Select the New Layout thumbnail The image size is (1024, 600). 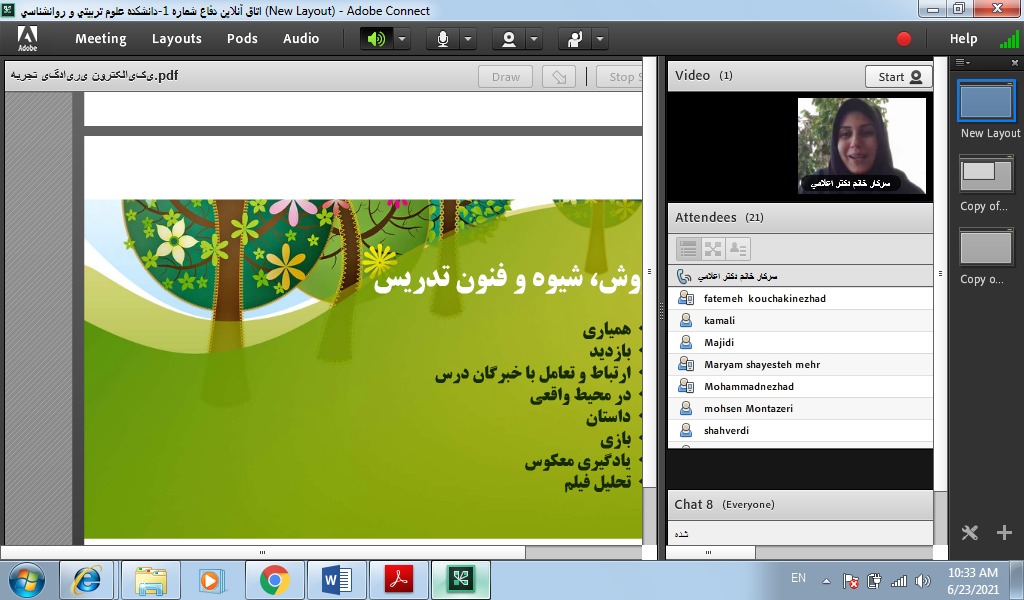[986, 102]
